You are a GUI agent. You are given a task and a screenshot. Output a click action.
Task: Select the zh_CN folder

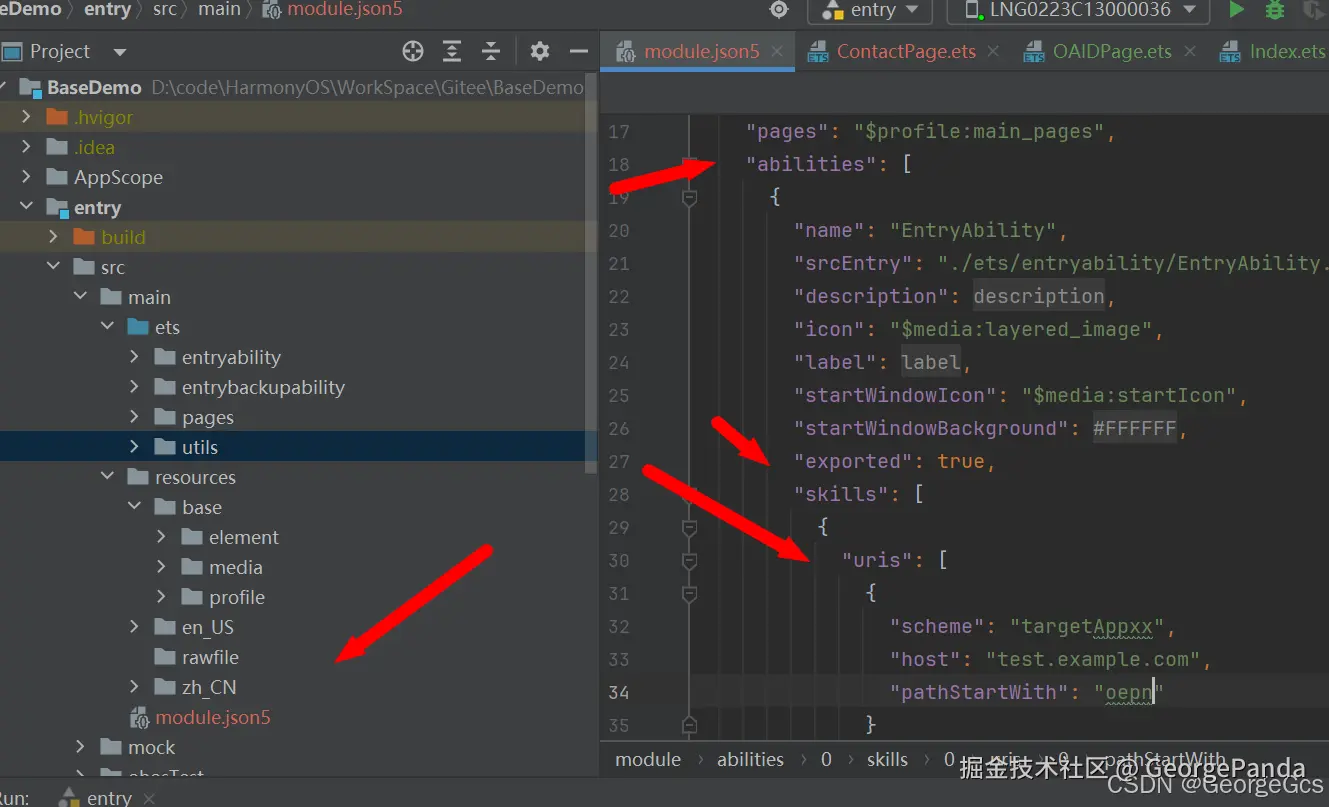click(x=208, y=687)
